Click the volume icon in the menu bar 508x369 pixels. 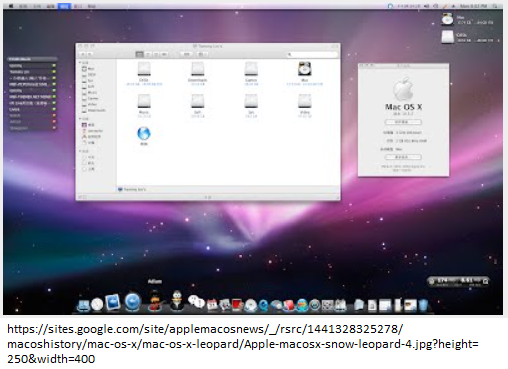pos(426,6)
